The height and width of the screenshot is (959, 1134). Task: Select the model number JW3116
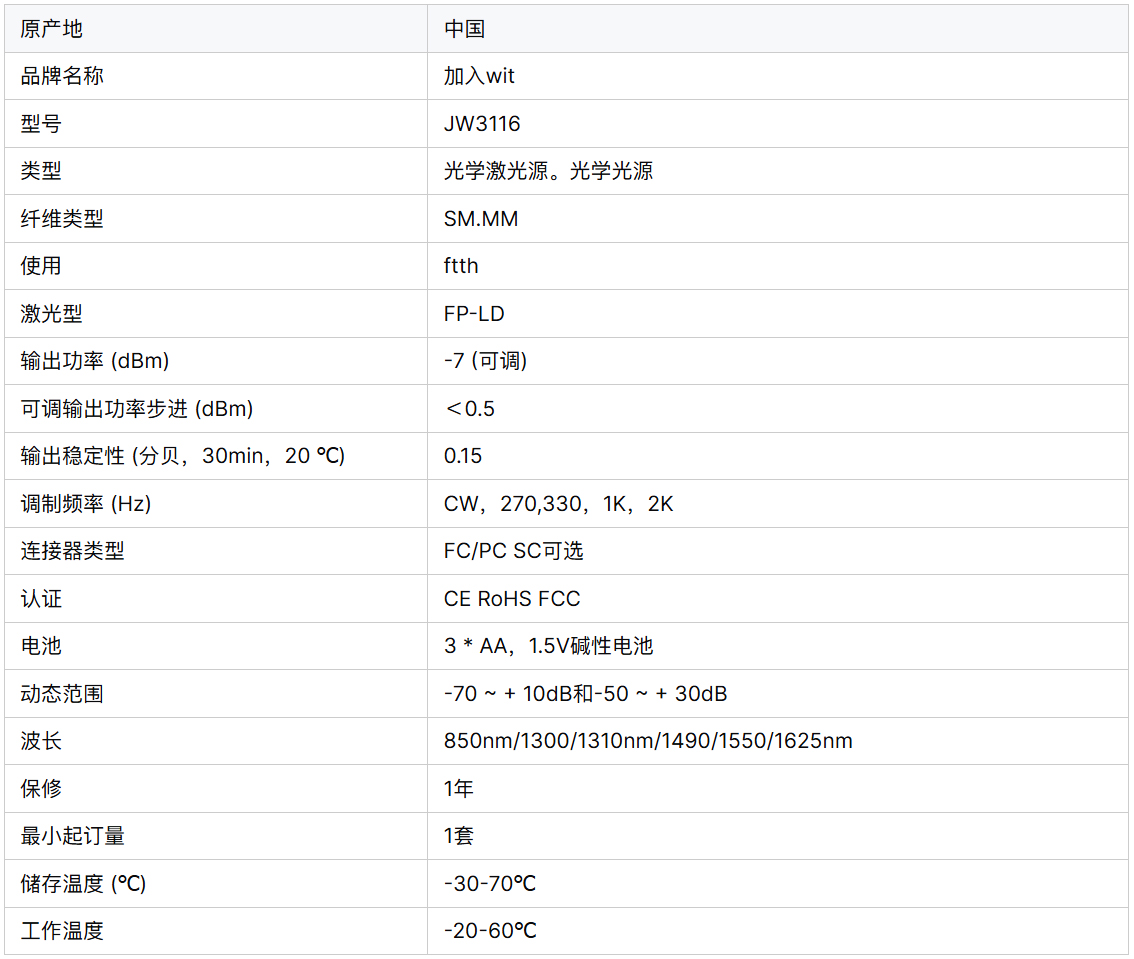(x=482, y=124)
